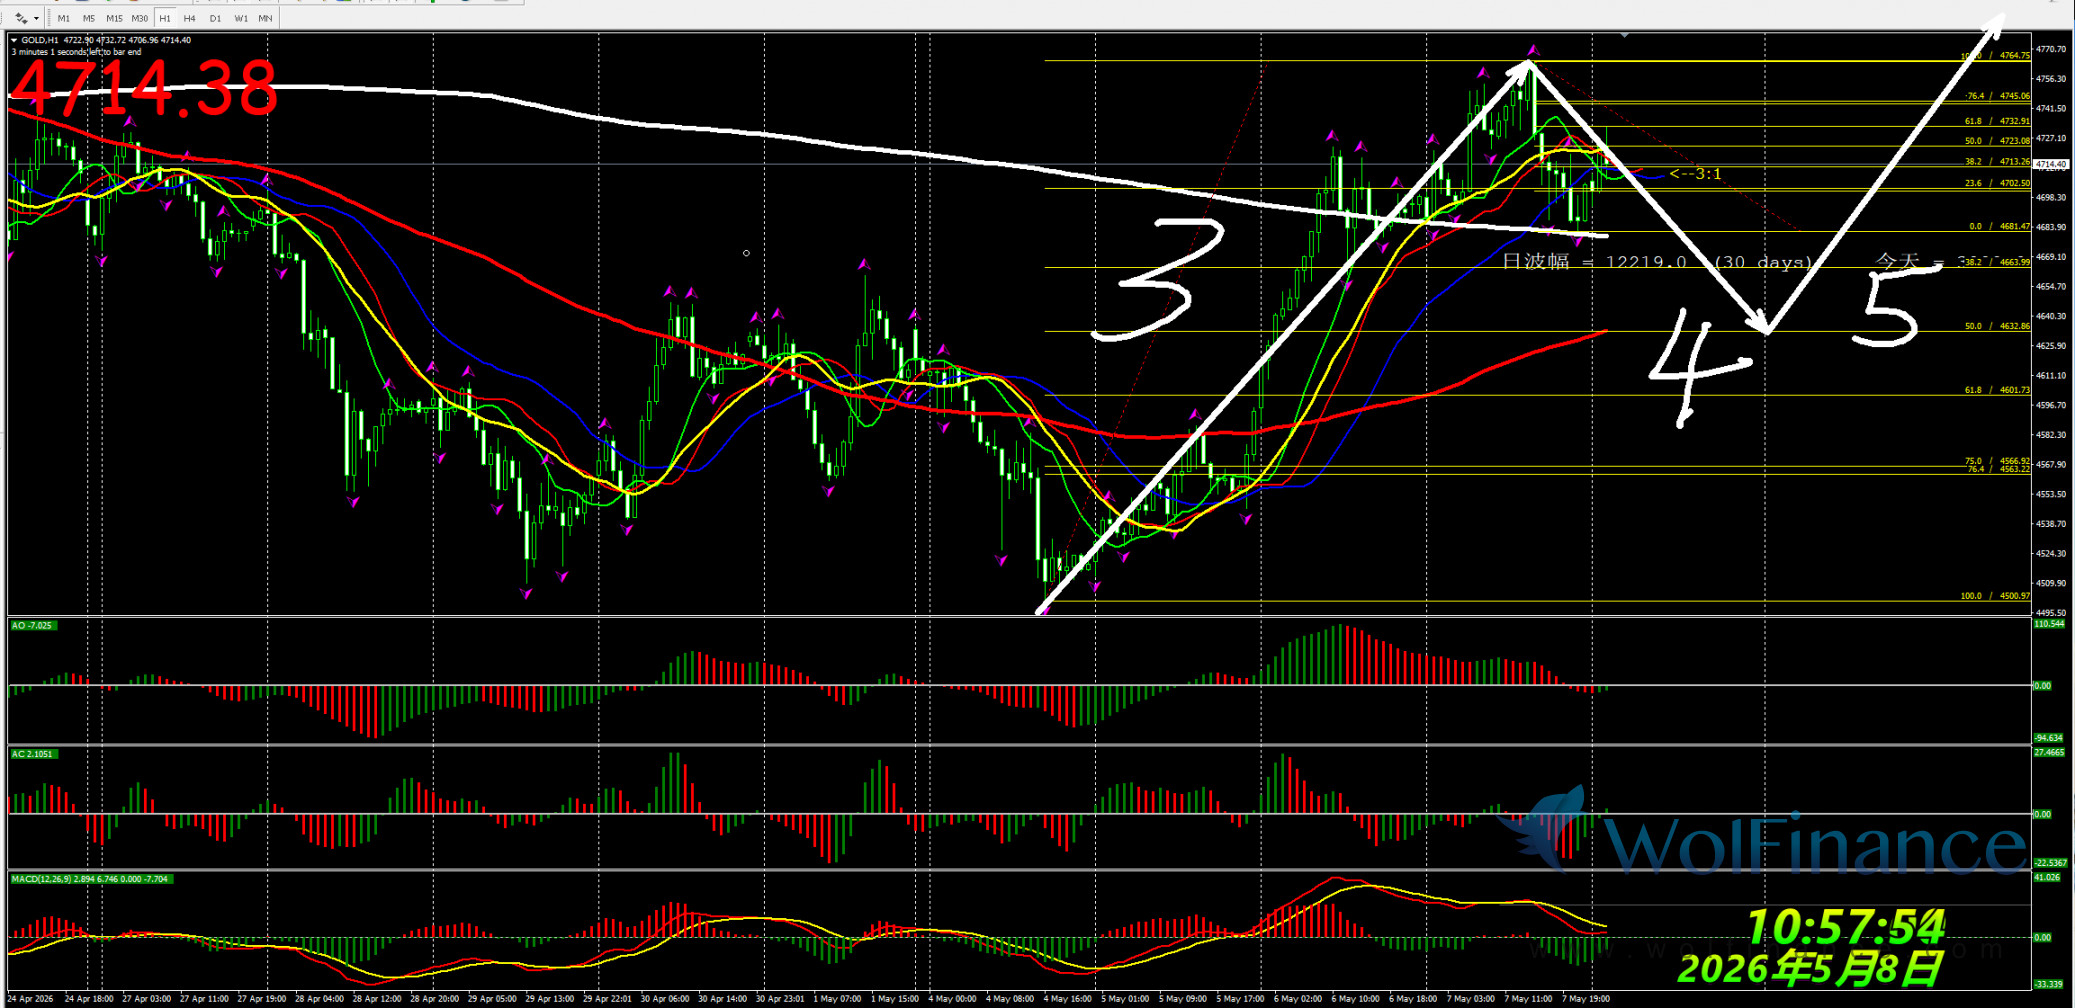Click the current price tag 4714.40

2050,164
